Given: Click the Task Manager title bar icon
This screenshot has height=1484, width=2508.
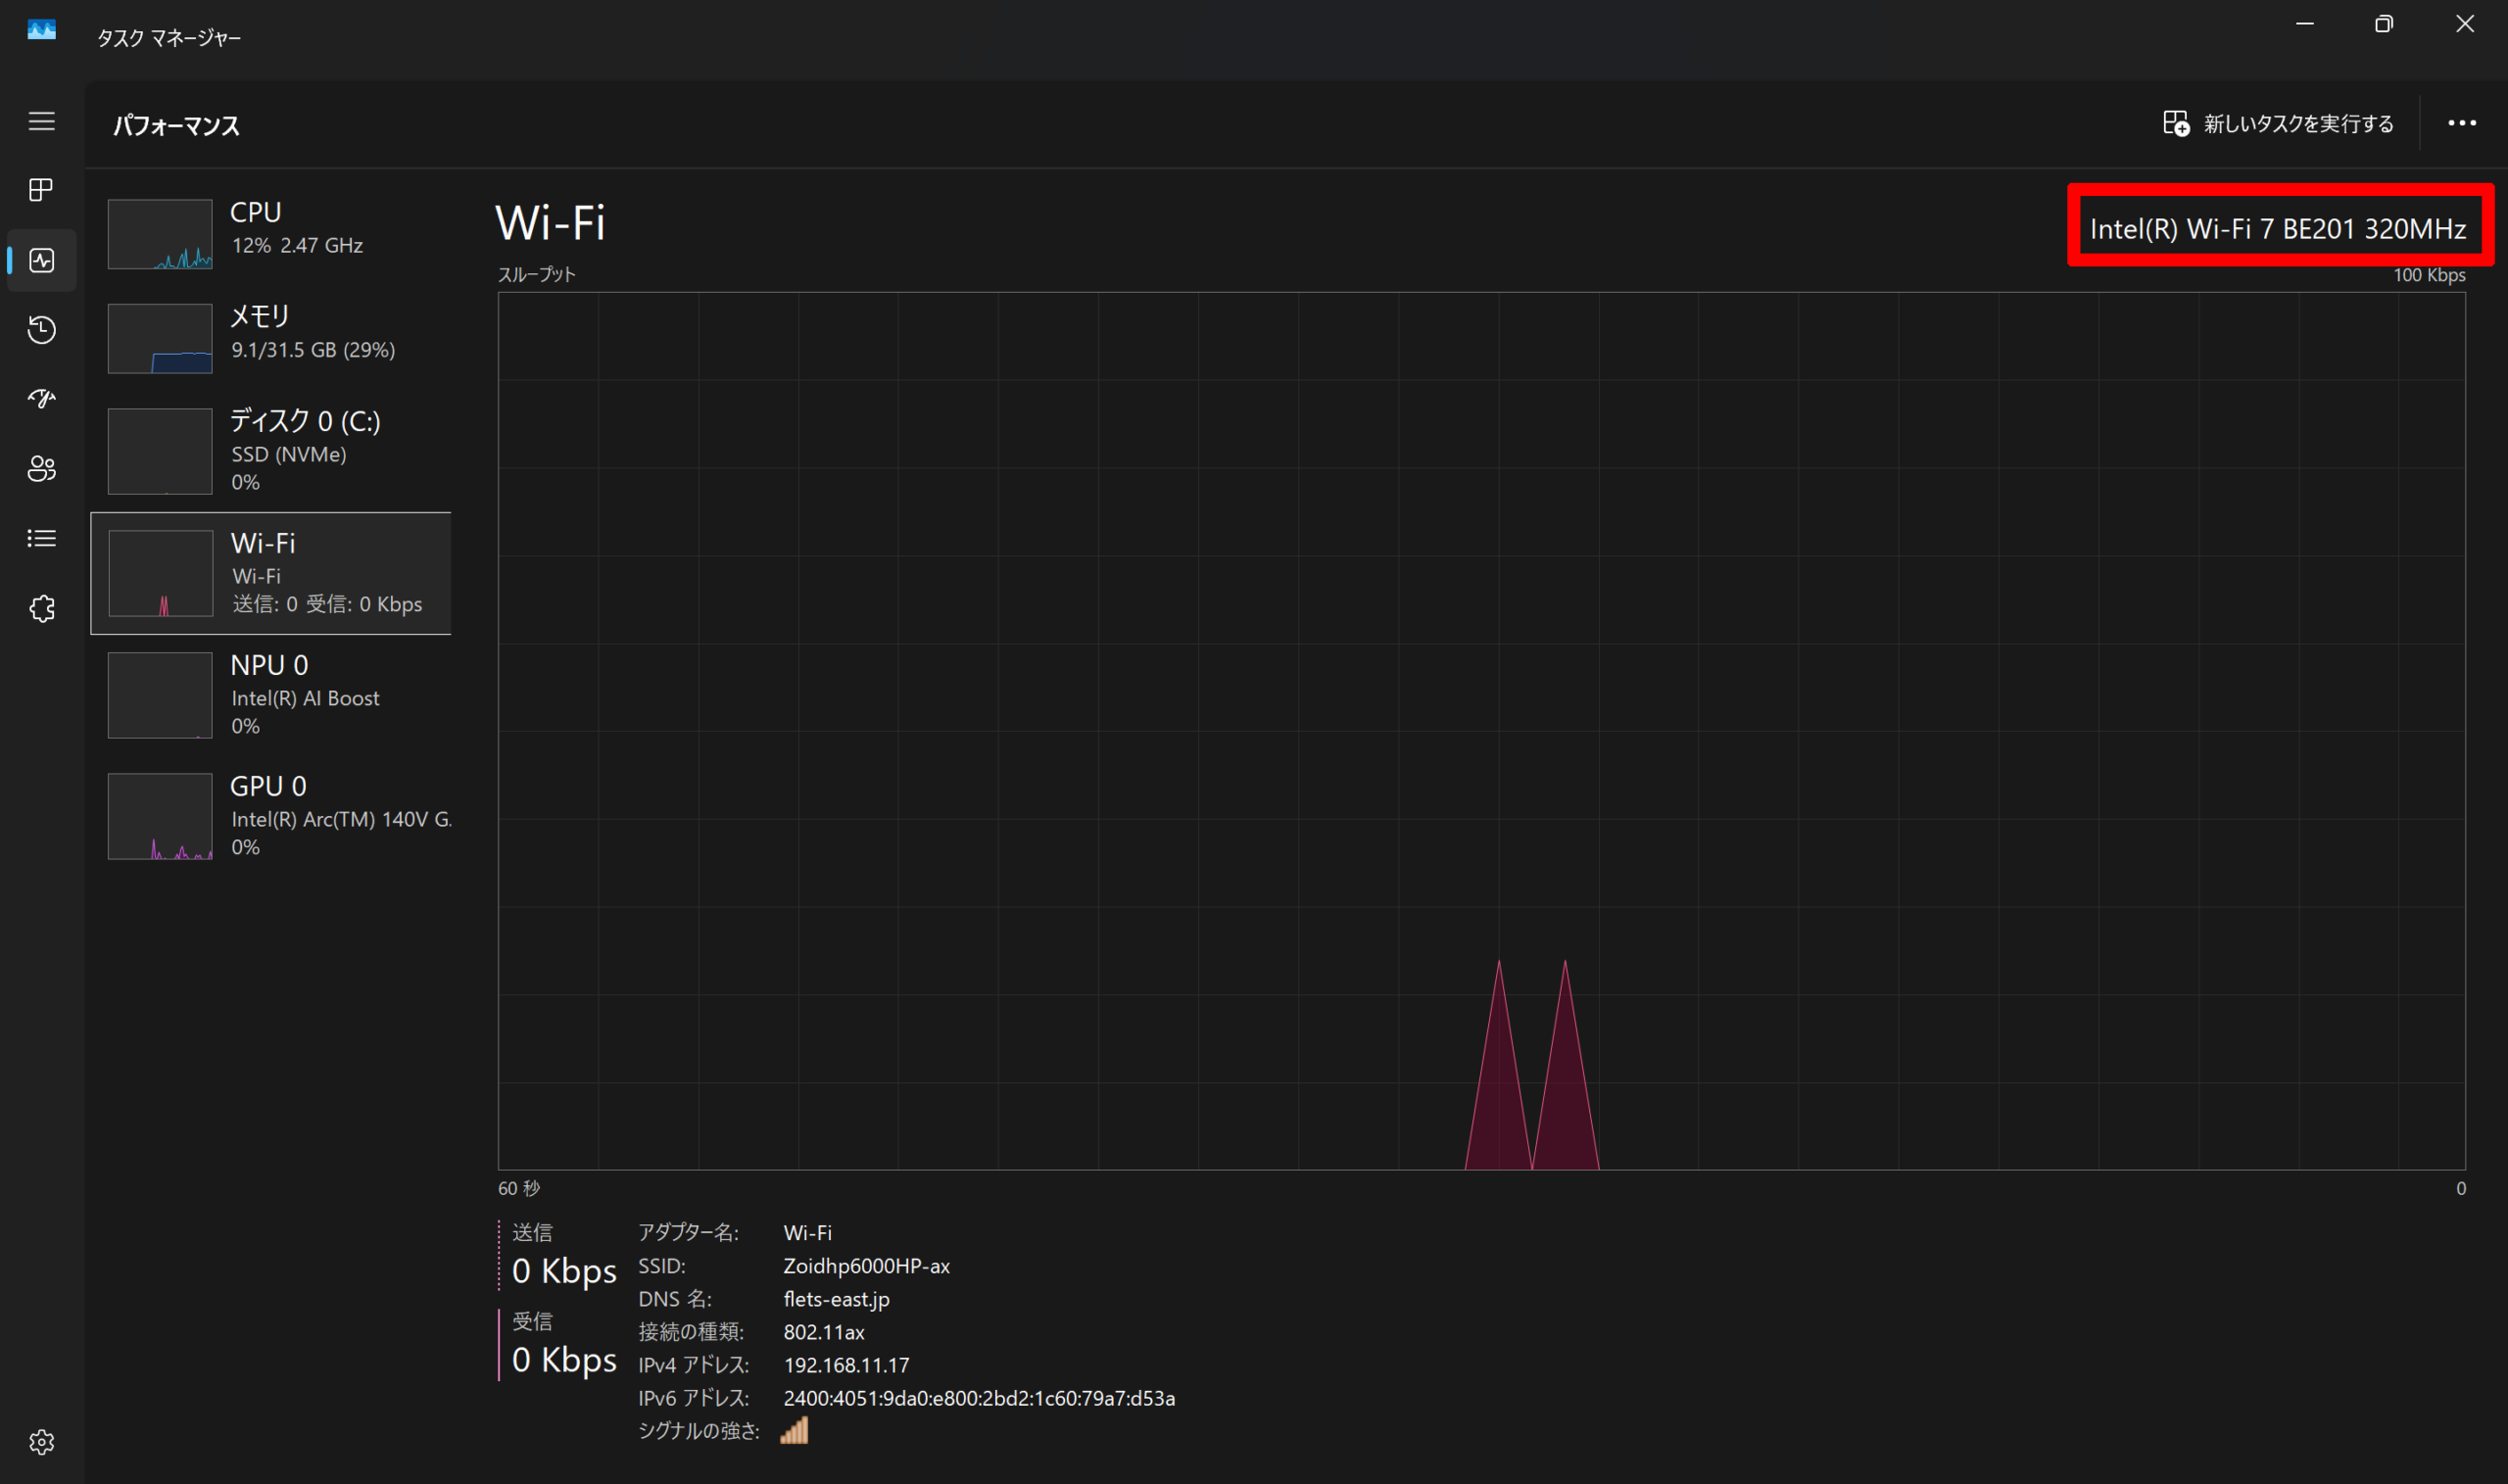Looking at the screenshot, I should coord(41,31).
